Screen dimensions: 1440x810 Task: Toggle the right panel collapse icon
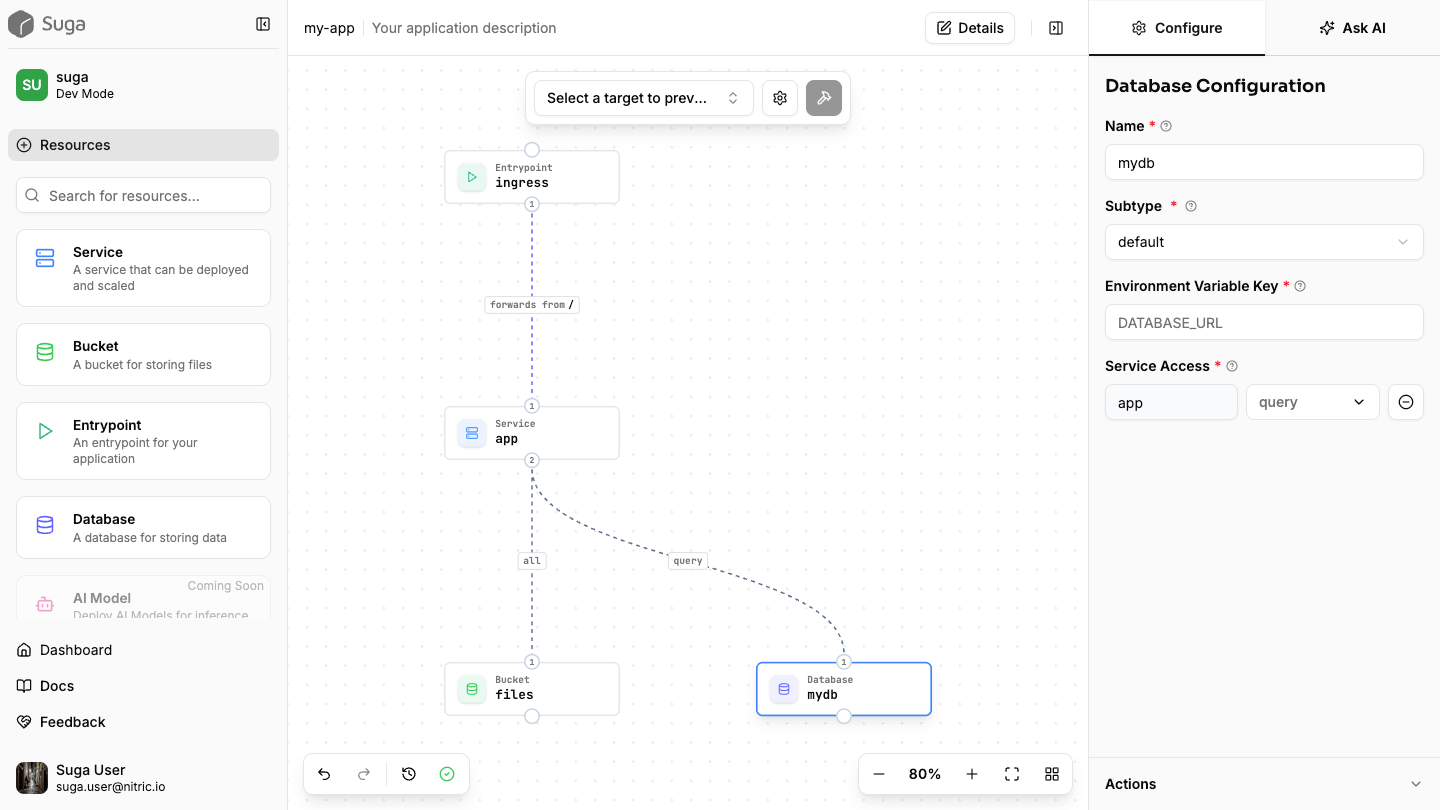(x=1056, y=28)
